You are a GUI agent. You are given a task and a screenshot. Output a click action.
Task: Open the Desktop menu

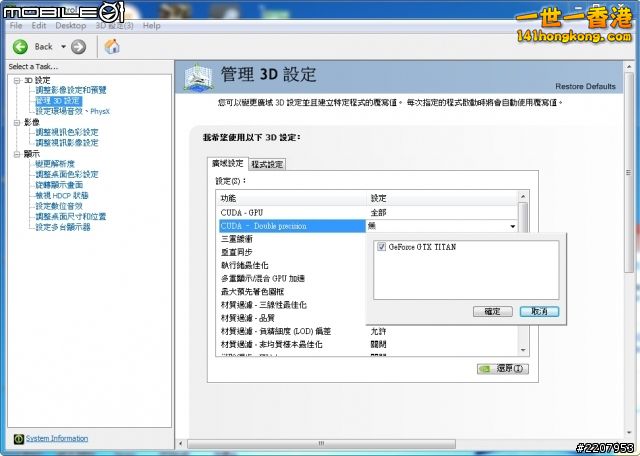pos(70,26)
